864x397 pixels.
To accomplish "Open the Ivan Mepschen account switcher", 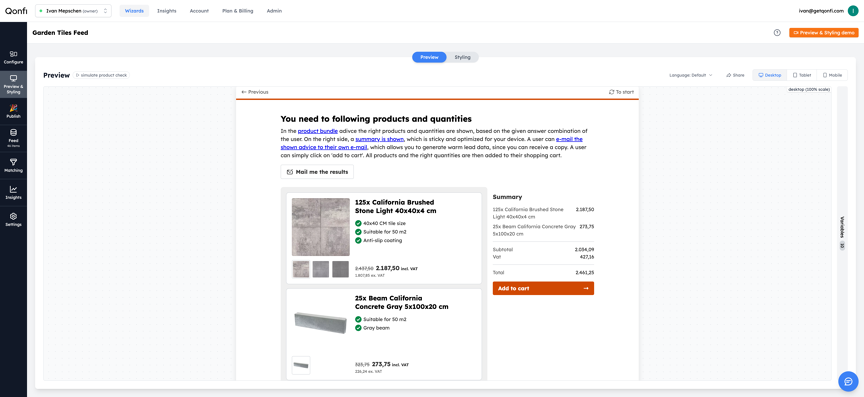I will [73, 10].
